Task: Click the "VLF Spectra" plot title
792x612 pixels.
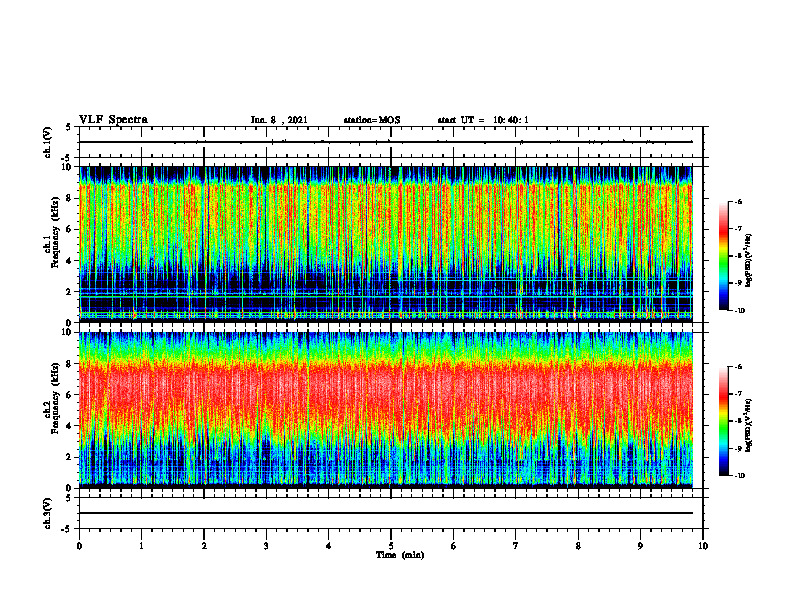Action: 113,120
